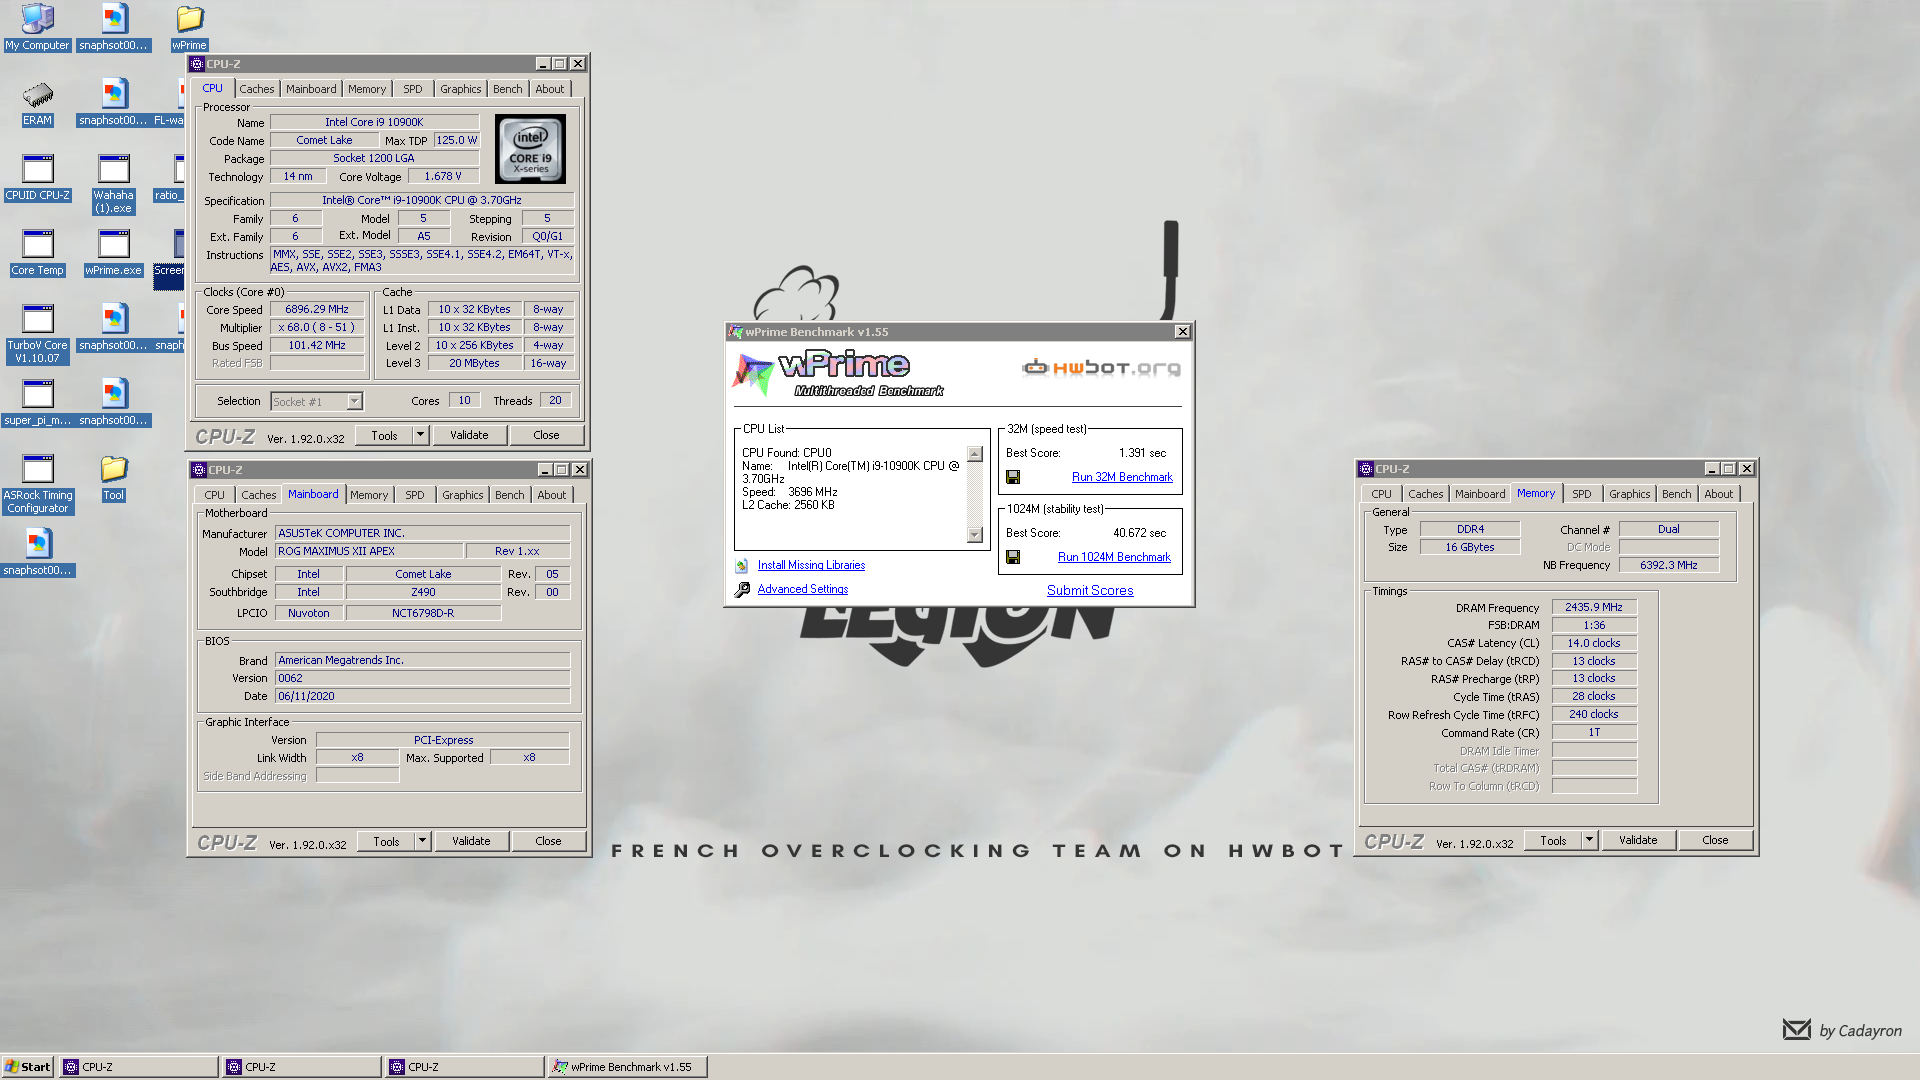This screenshot has height=1080, width=1920.
Task: Open the snaphsot00 icon beside TurboV Core
Action: [x=113, y=328]
